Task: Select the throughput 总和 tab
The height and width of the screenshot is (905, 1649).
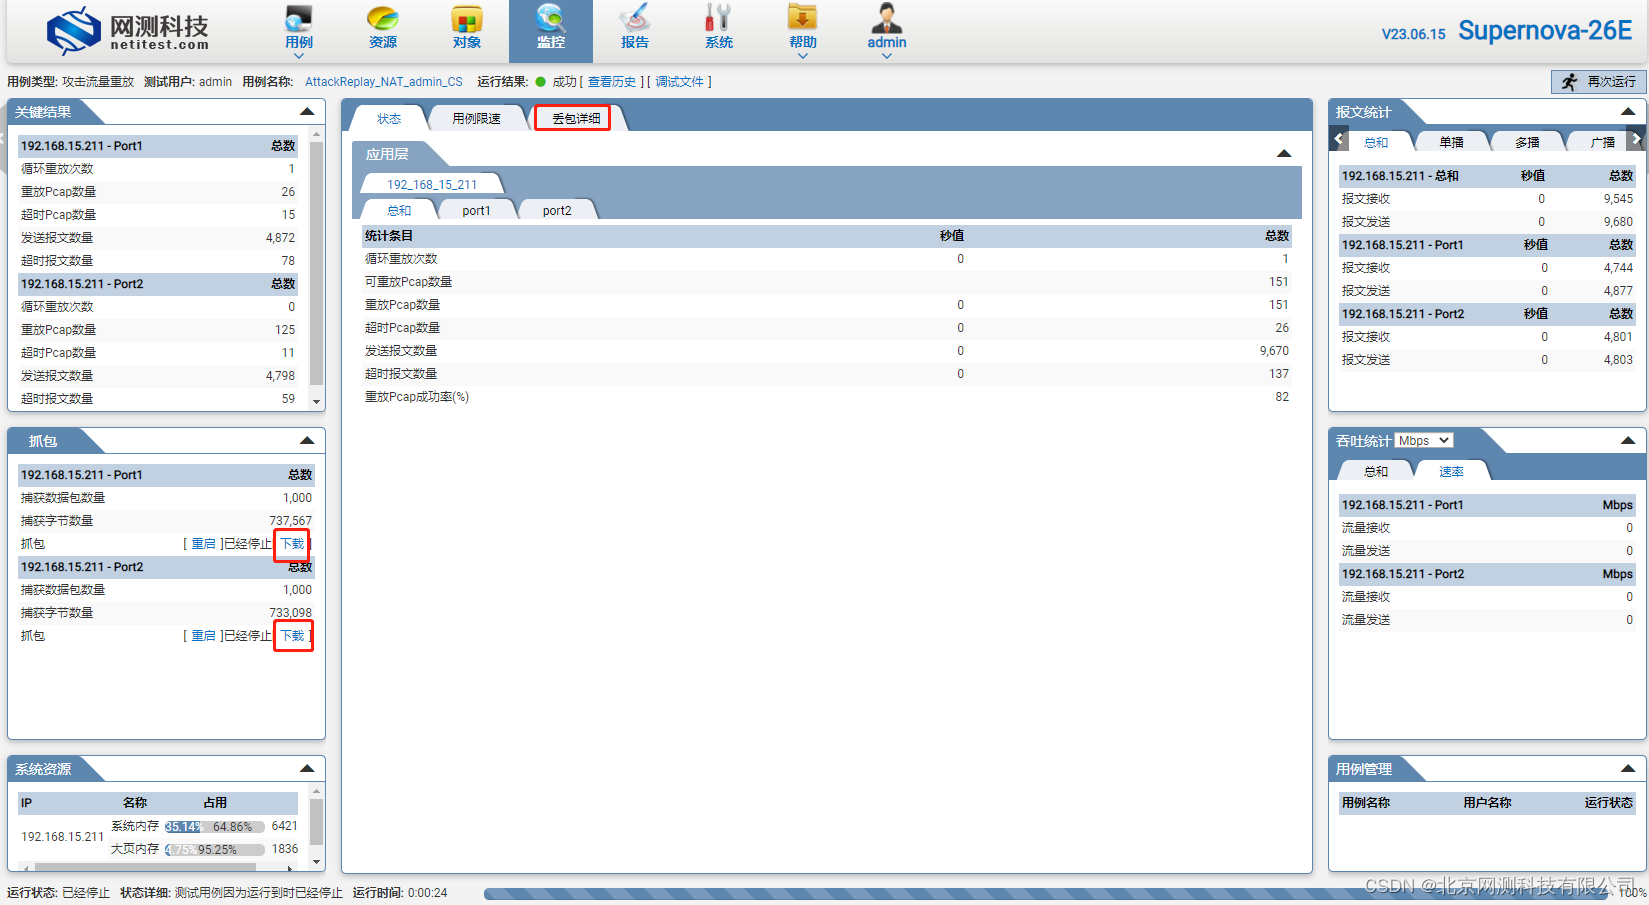Action: [1376, 471]
